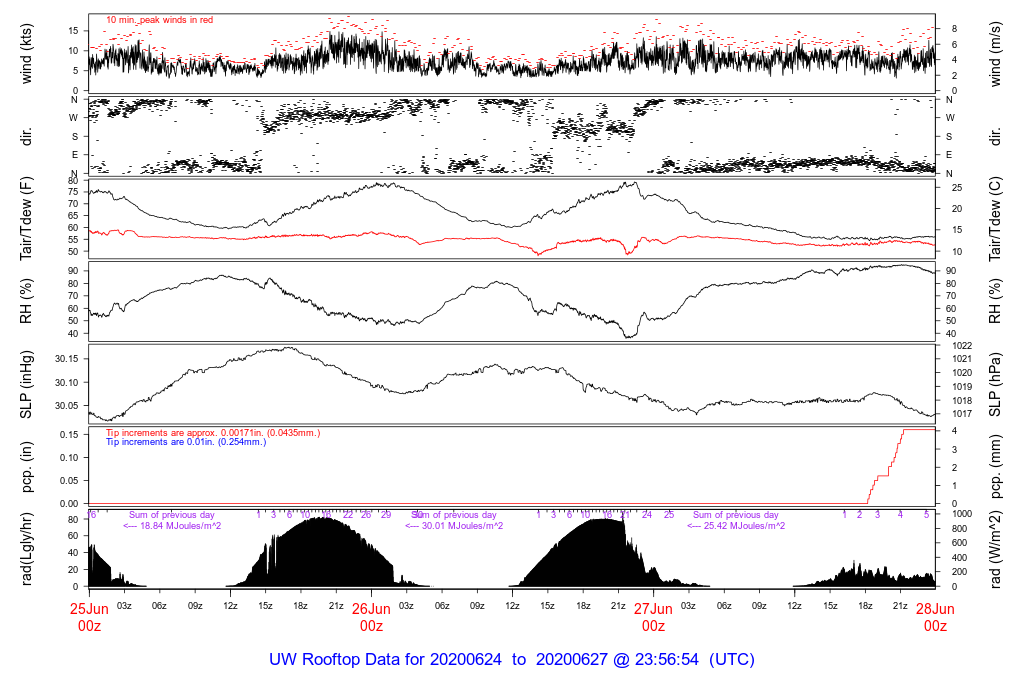1024x700 pixels.
Task: Select the 'Tair/Tdew (F)' axis label
Action: [x=27, y=219]
